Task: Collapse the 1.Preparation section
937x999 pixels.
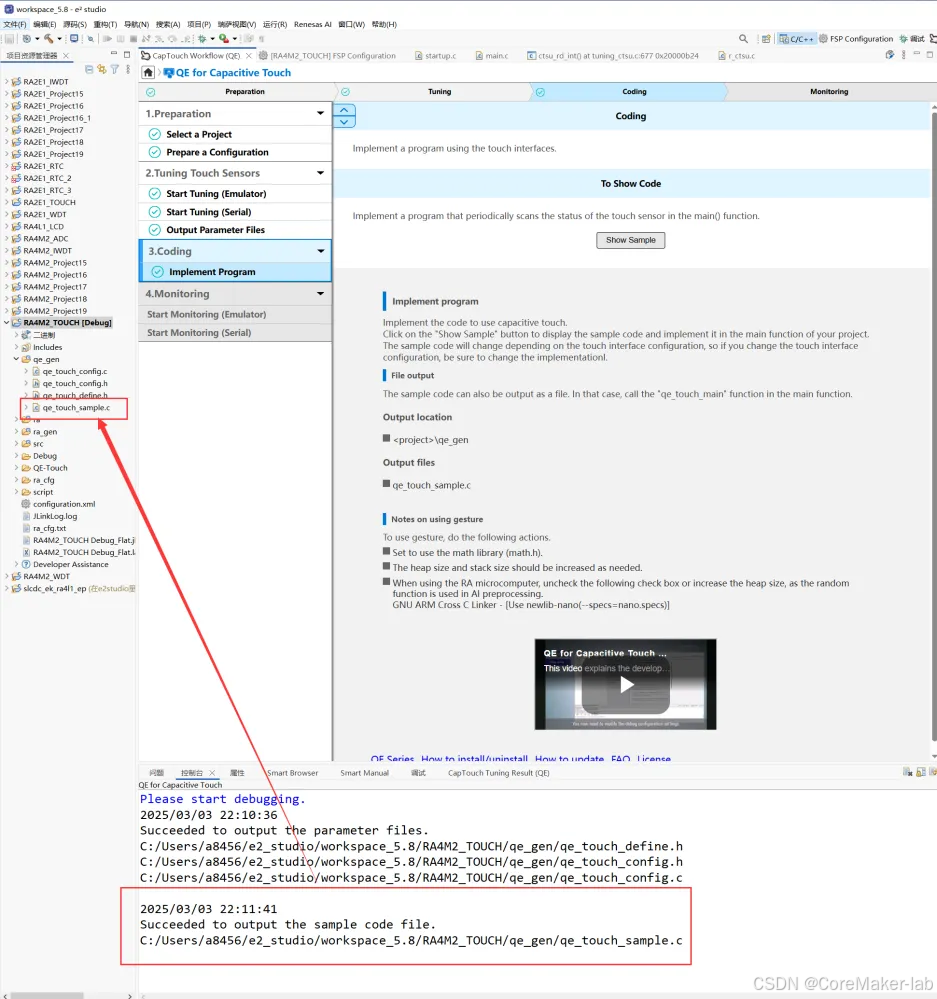Action: [x=320, y=113]
